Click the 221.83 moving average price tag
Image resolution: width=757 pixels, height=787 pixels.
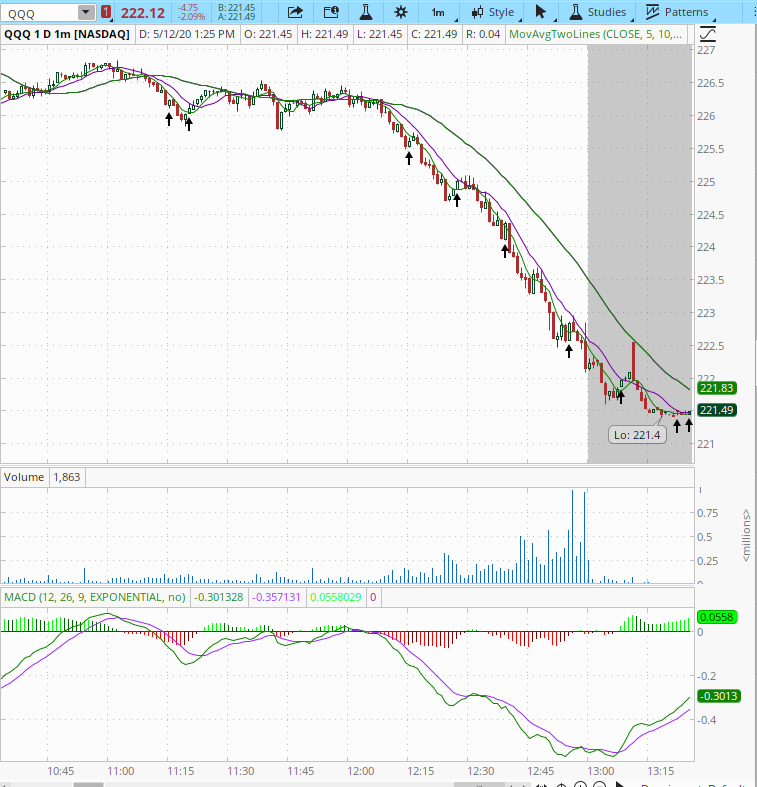pos(717,388)
